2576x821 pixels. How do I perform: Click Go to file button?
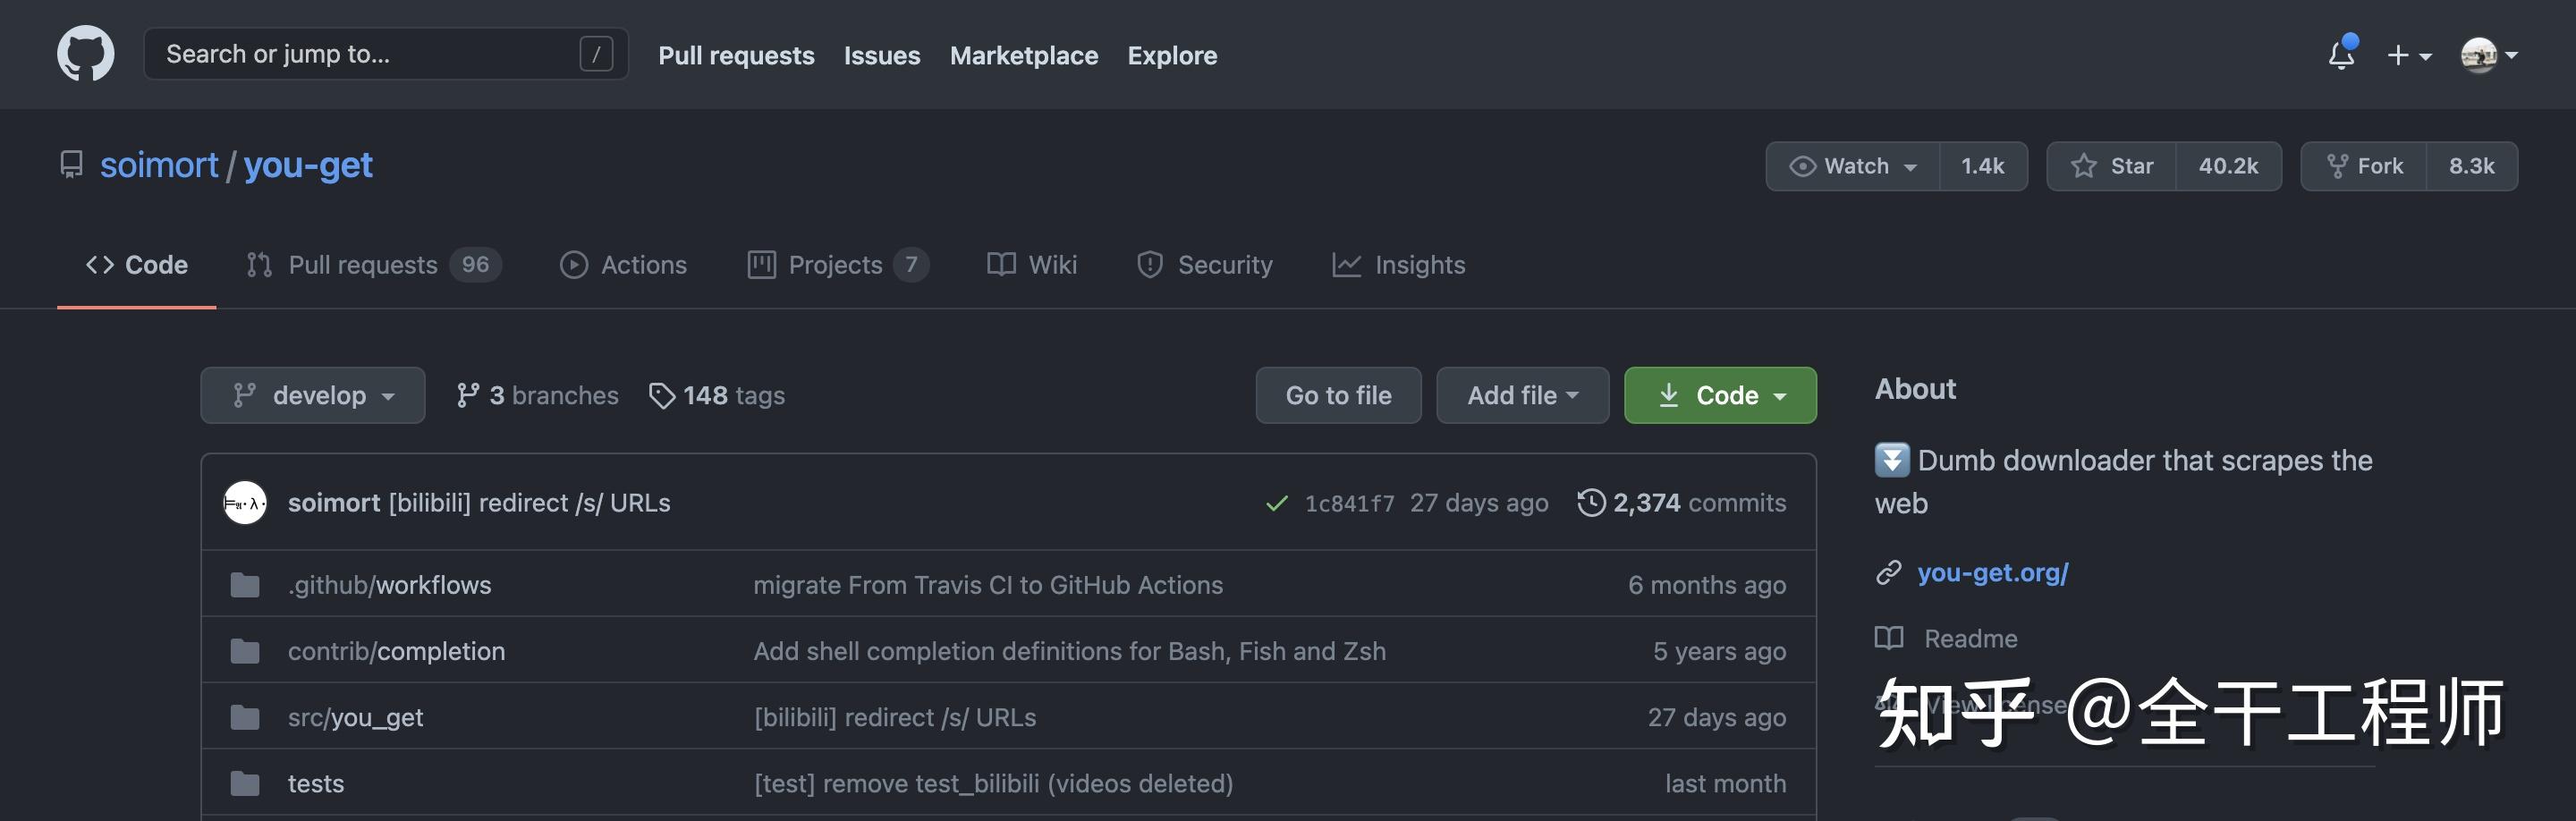1338,396
